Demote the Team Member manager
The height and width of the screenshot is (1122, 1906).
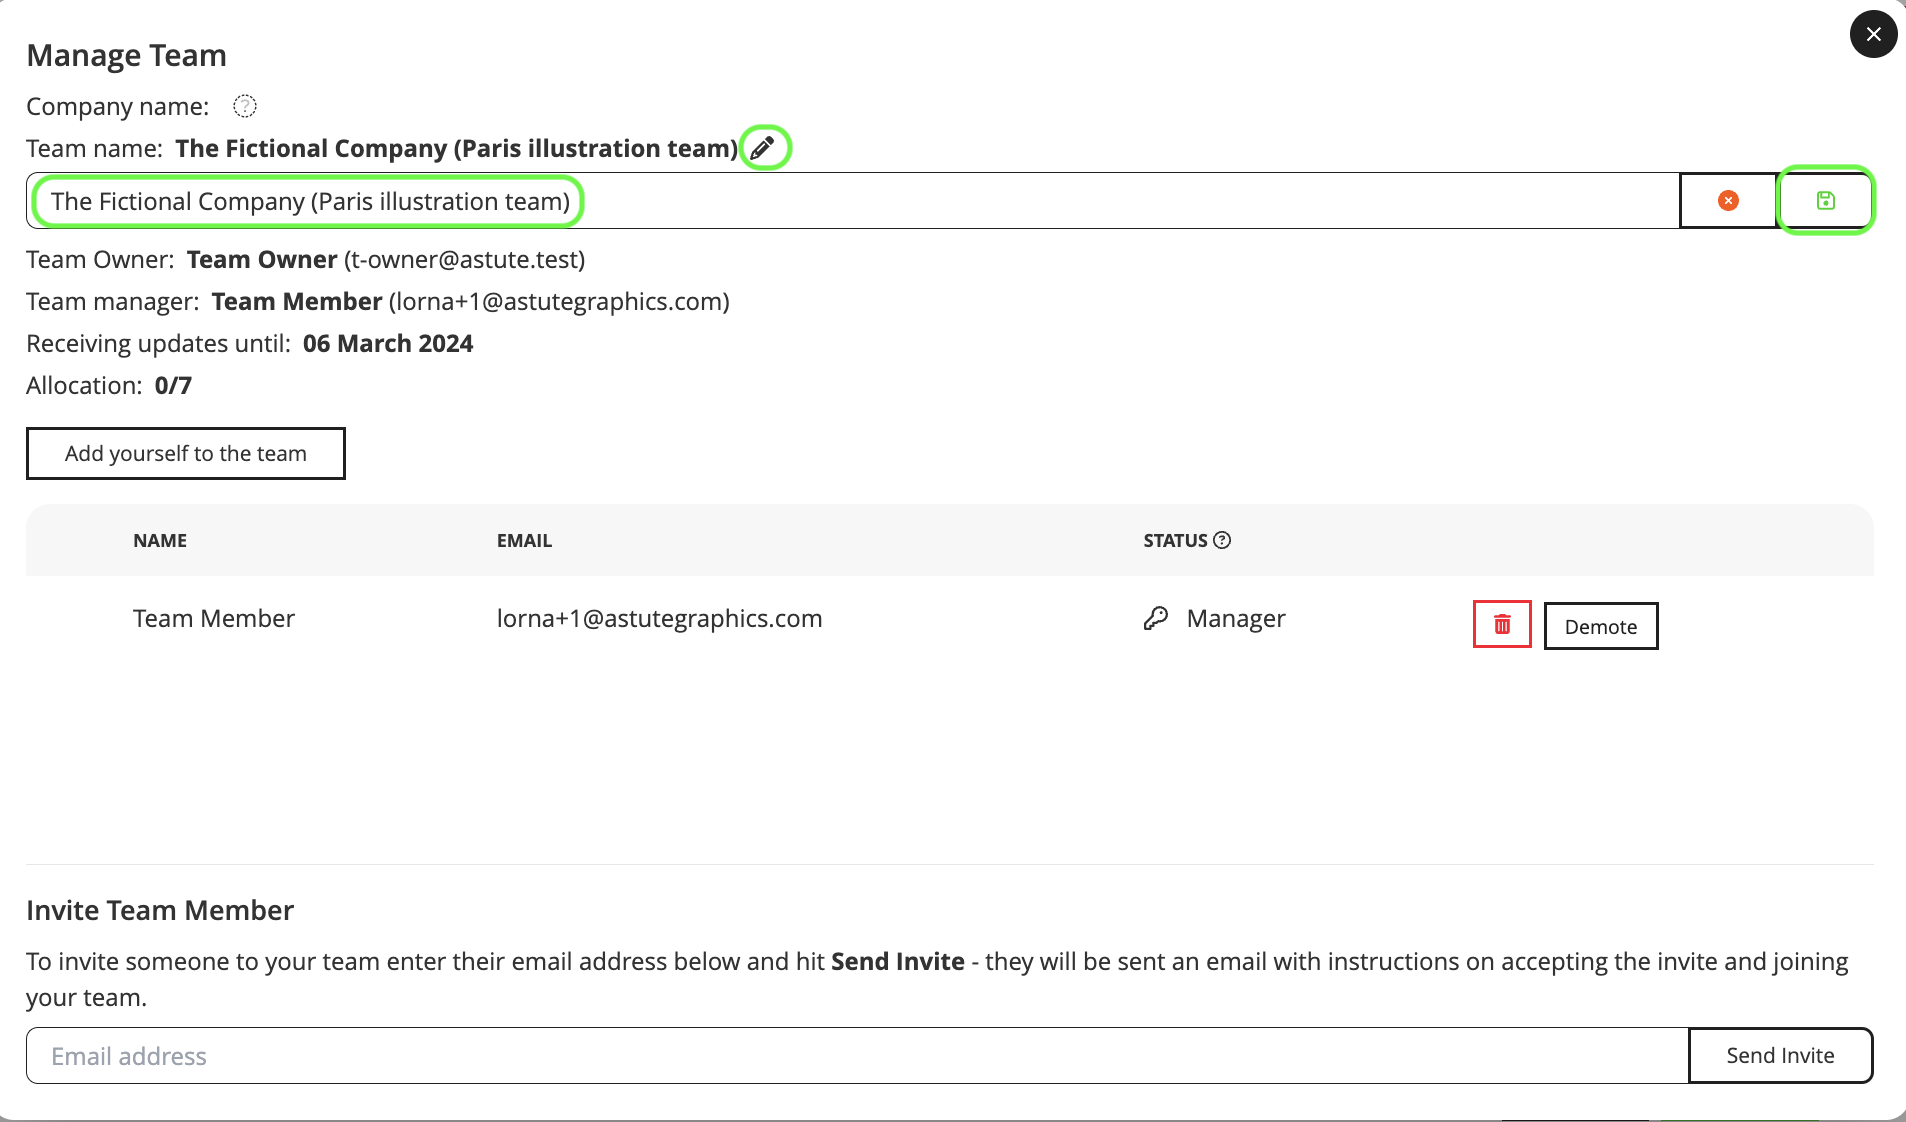click(x=1600, y=626)
